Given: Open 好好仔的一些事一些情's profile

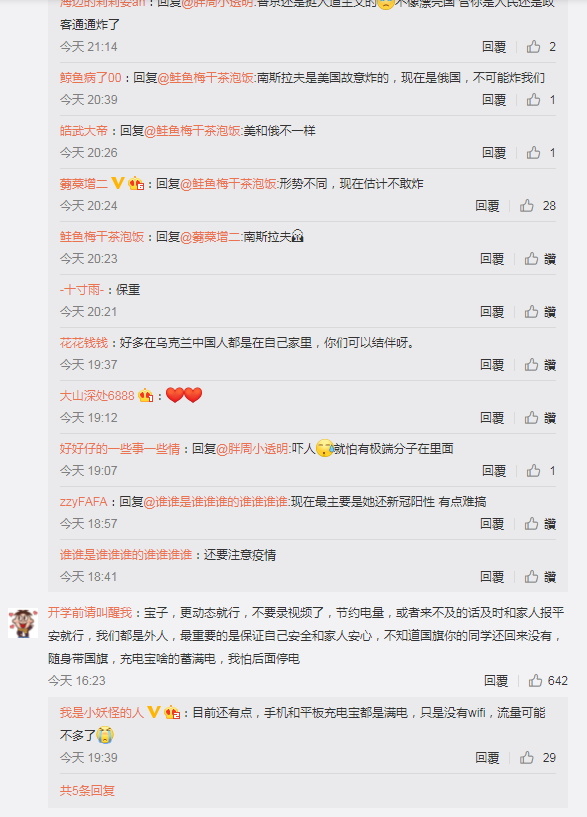Looking at the screenshot, I should click(120, 449).
